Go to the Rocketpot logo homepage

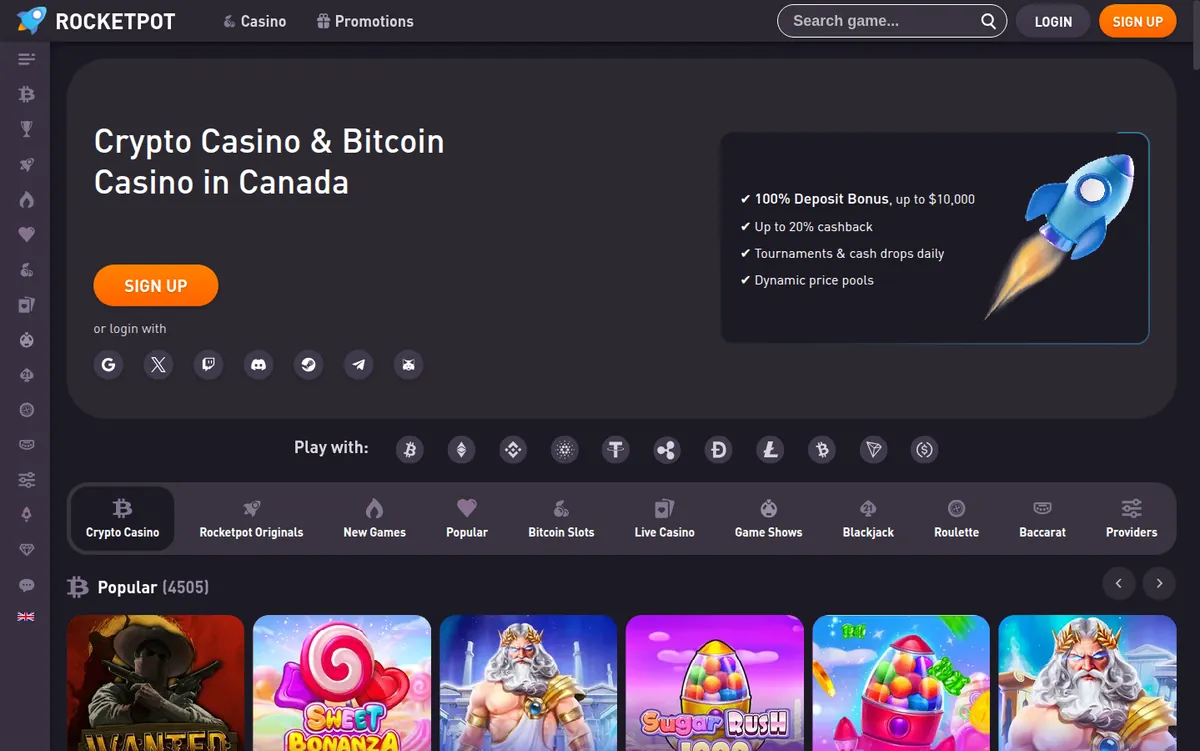tap(96, 20)
